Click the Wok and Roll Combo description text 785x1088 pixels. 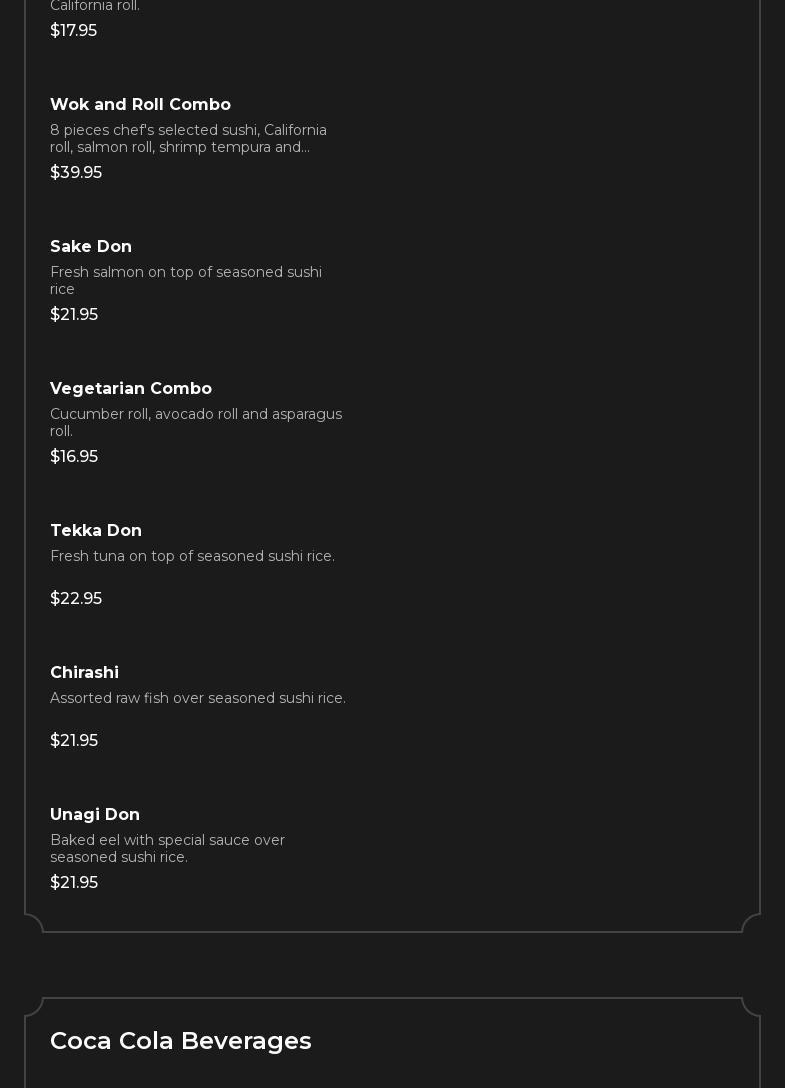pyautogui.click(x=188, y=139)
